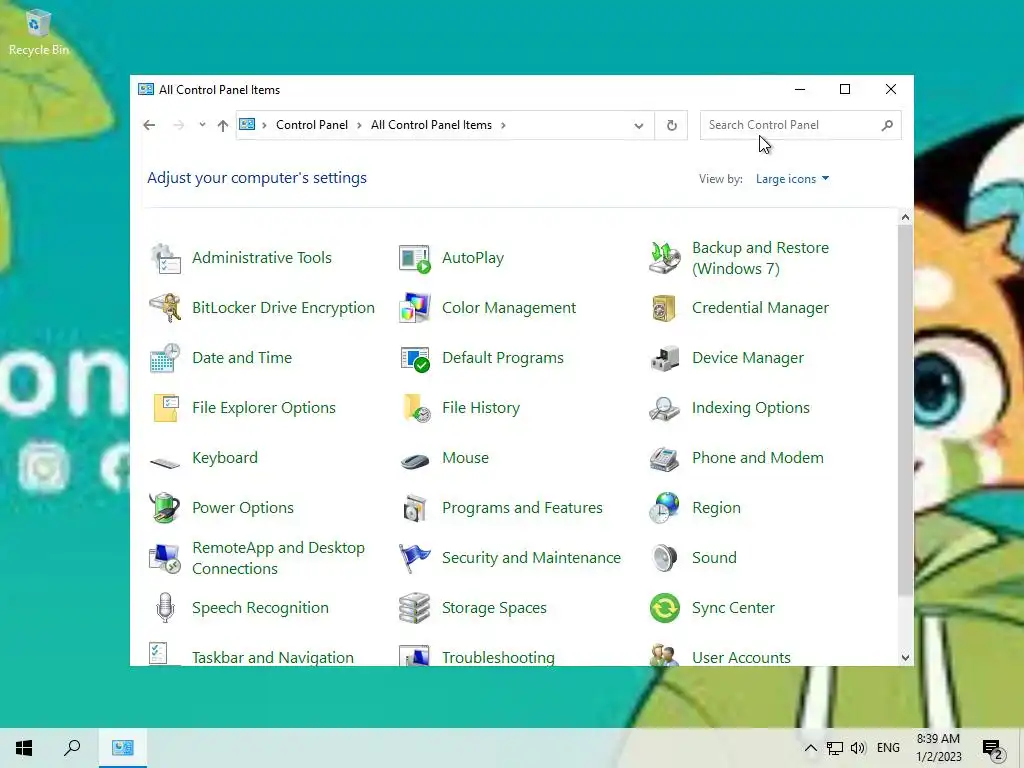Open the User Accounts link
The image size is (1024, 768).
[x=741, y=658]
